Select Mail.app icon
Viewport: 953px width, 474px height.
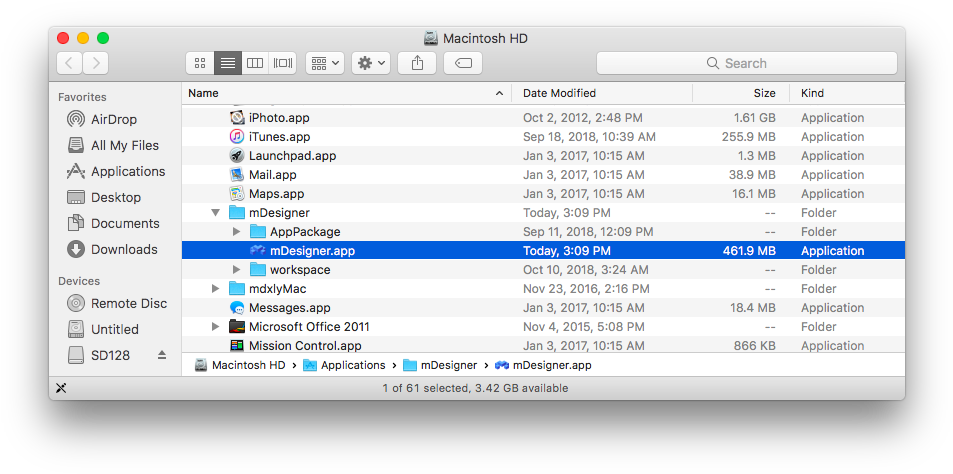coord(237,175)
